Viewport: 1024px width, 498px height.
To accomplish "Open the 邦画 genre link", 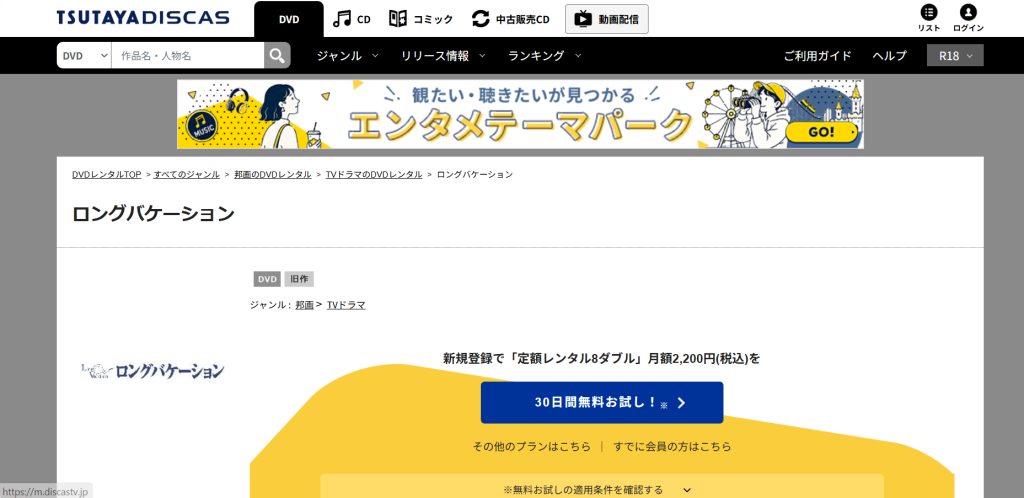I will click(304, 305).
